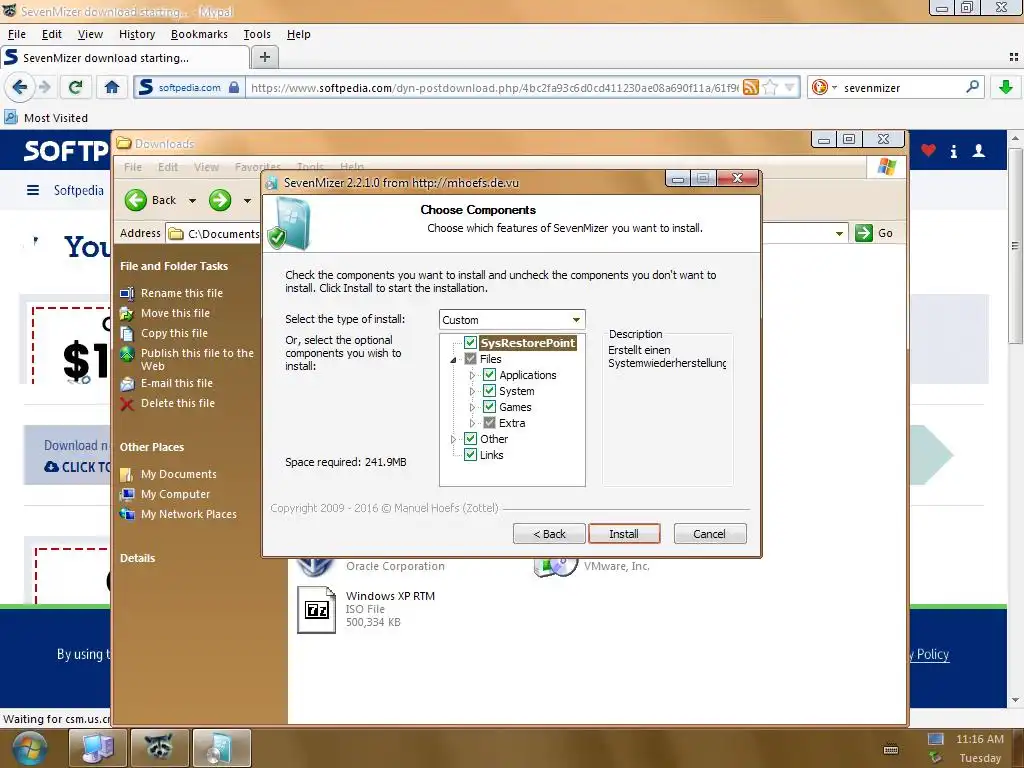This screenshot has height=768, width=1024.
Task: Click the softpedia.com site identity badge
Action: (x=189, y=87)
